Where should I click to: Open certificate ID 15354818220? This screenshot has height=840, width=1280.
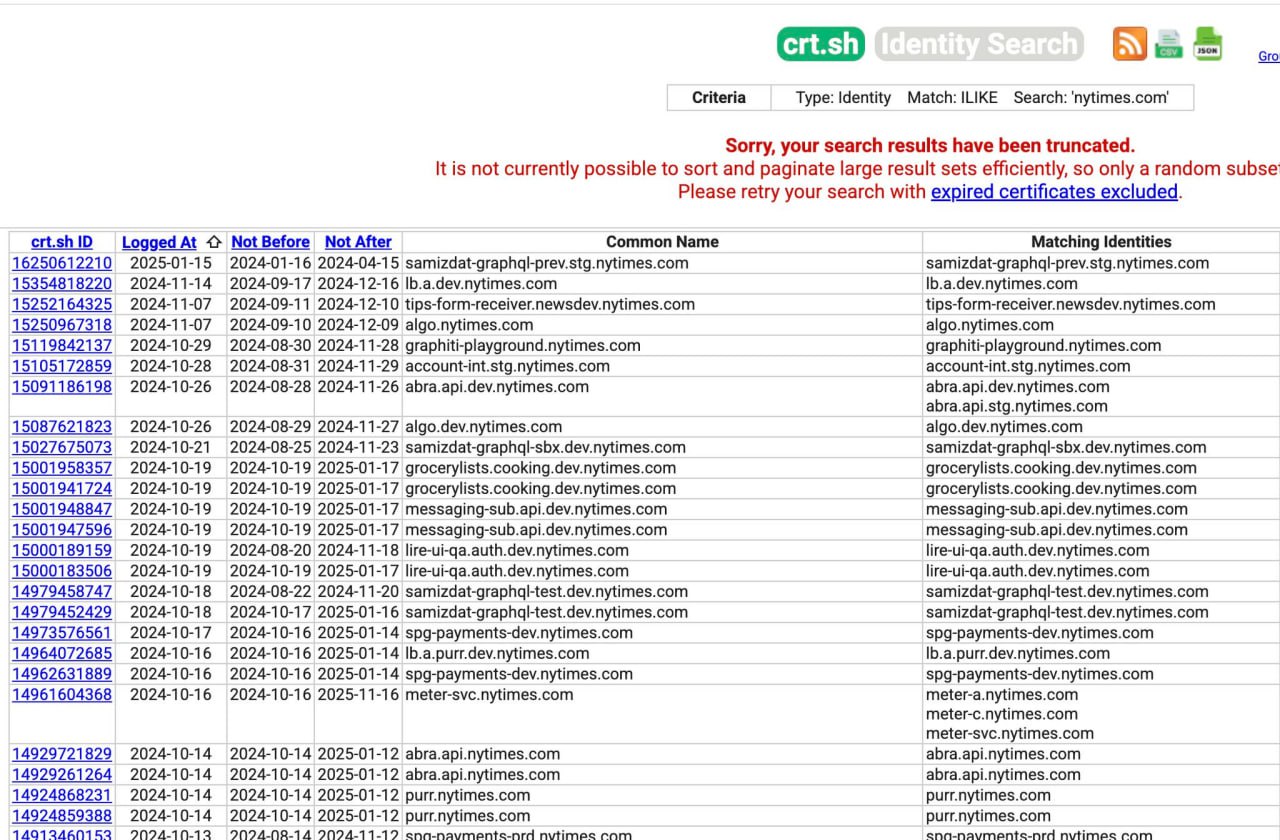[62, 284]
